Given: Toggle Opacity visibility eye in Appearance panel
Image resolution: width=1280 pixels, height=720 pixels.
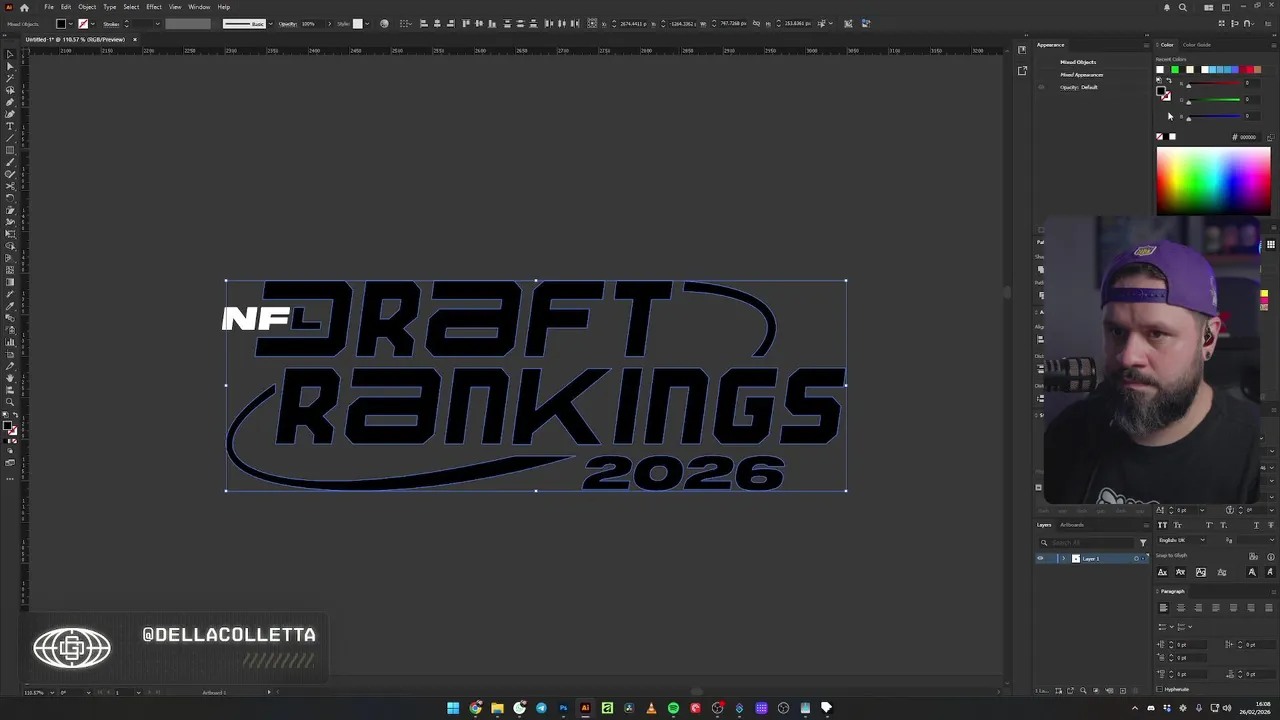Looking at the screenshot, I should pyautogui.click(x=1041, y=87).
